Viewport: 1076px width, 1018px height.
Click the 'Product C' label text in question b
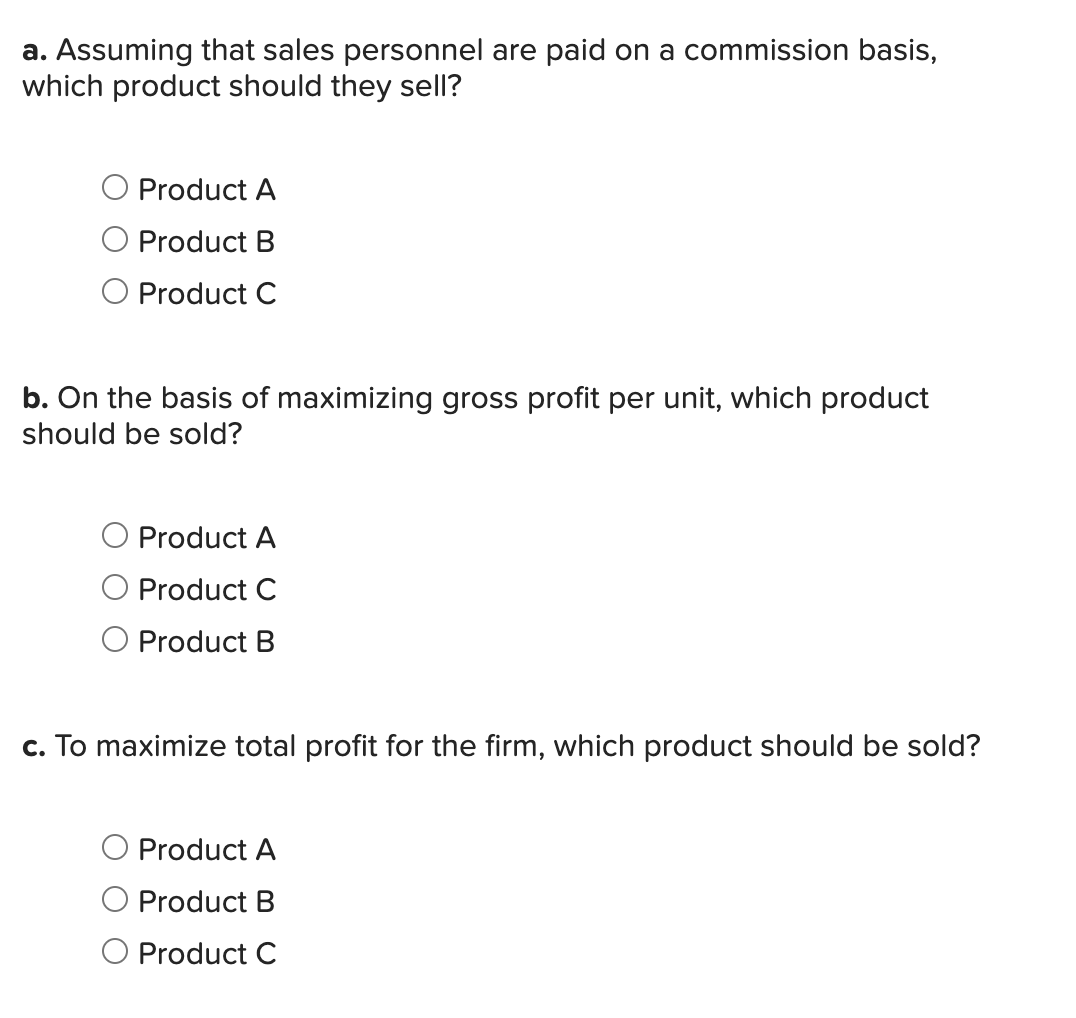tap(207, 590)
